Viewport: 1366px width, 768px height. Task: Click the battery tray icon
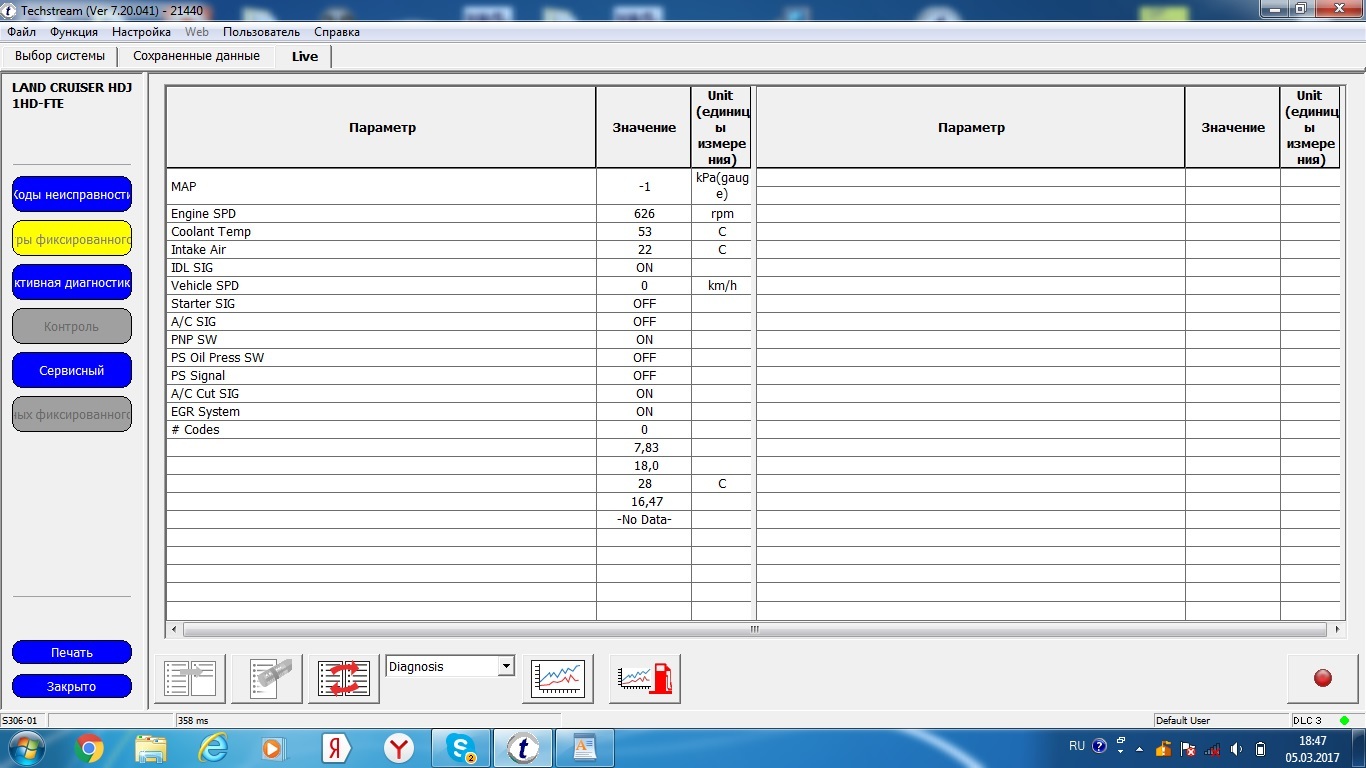(x=1261, y=748)
